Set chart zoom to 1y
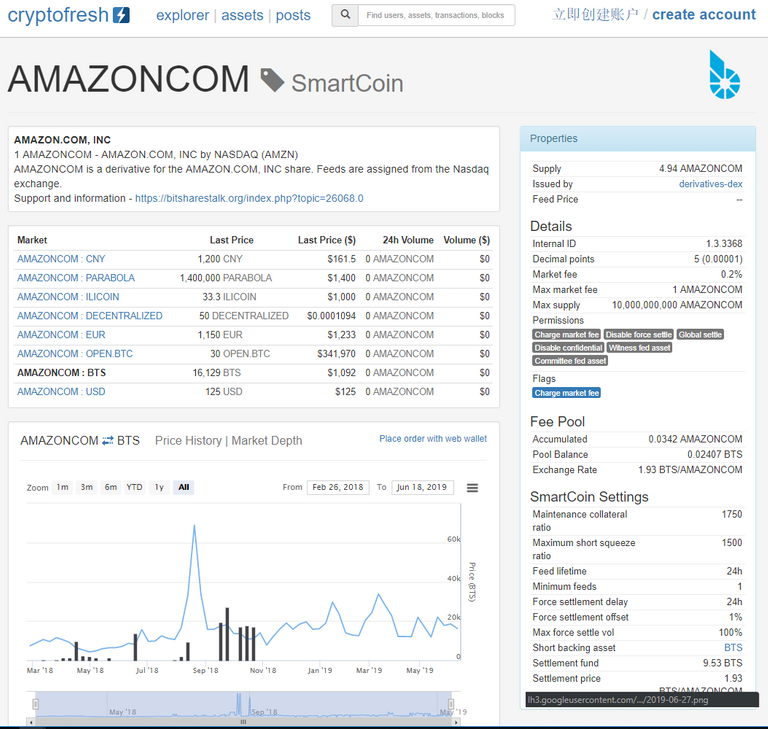 [x=159, y=487]
